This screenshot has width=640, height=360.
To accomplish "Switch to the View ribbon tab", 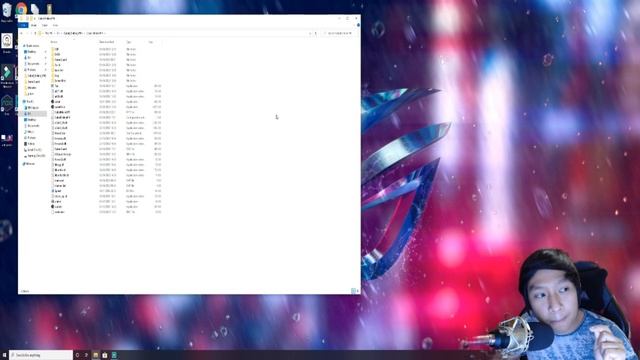I will tap(55, 25).
